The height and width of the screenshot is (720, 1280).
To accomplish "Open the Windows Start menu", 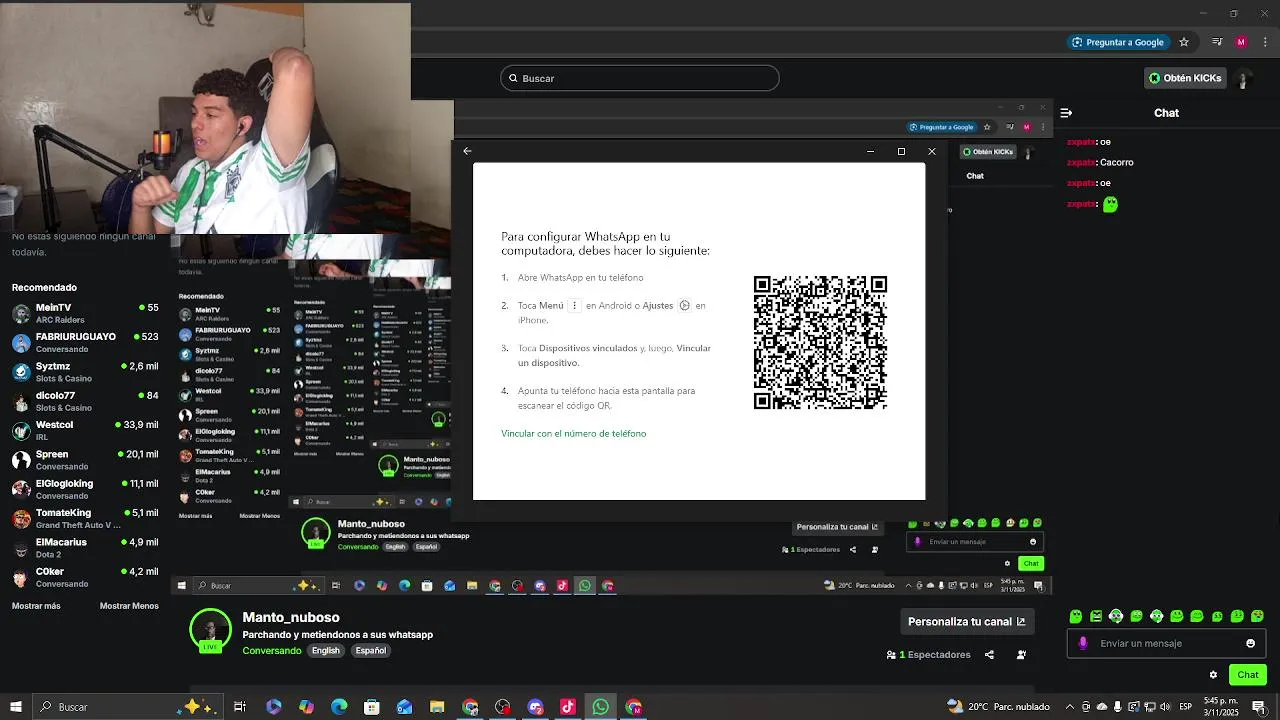I will click(x=16, y=707).
